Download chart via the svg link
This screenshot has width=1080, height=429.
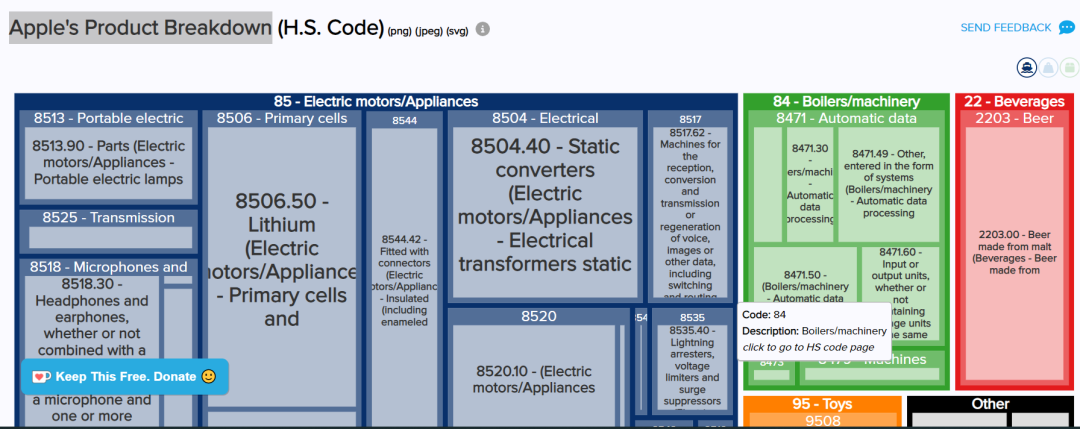pos(458,30)
